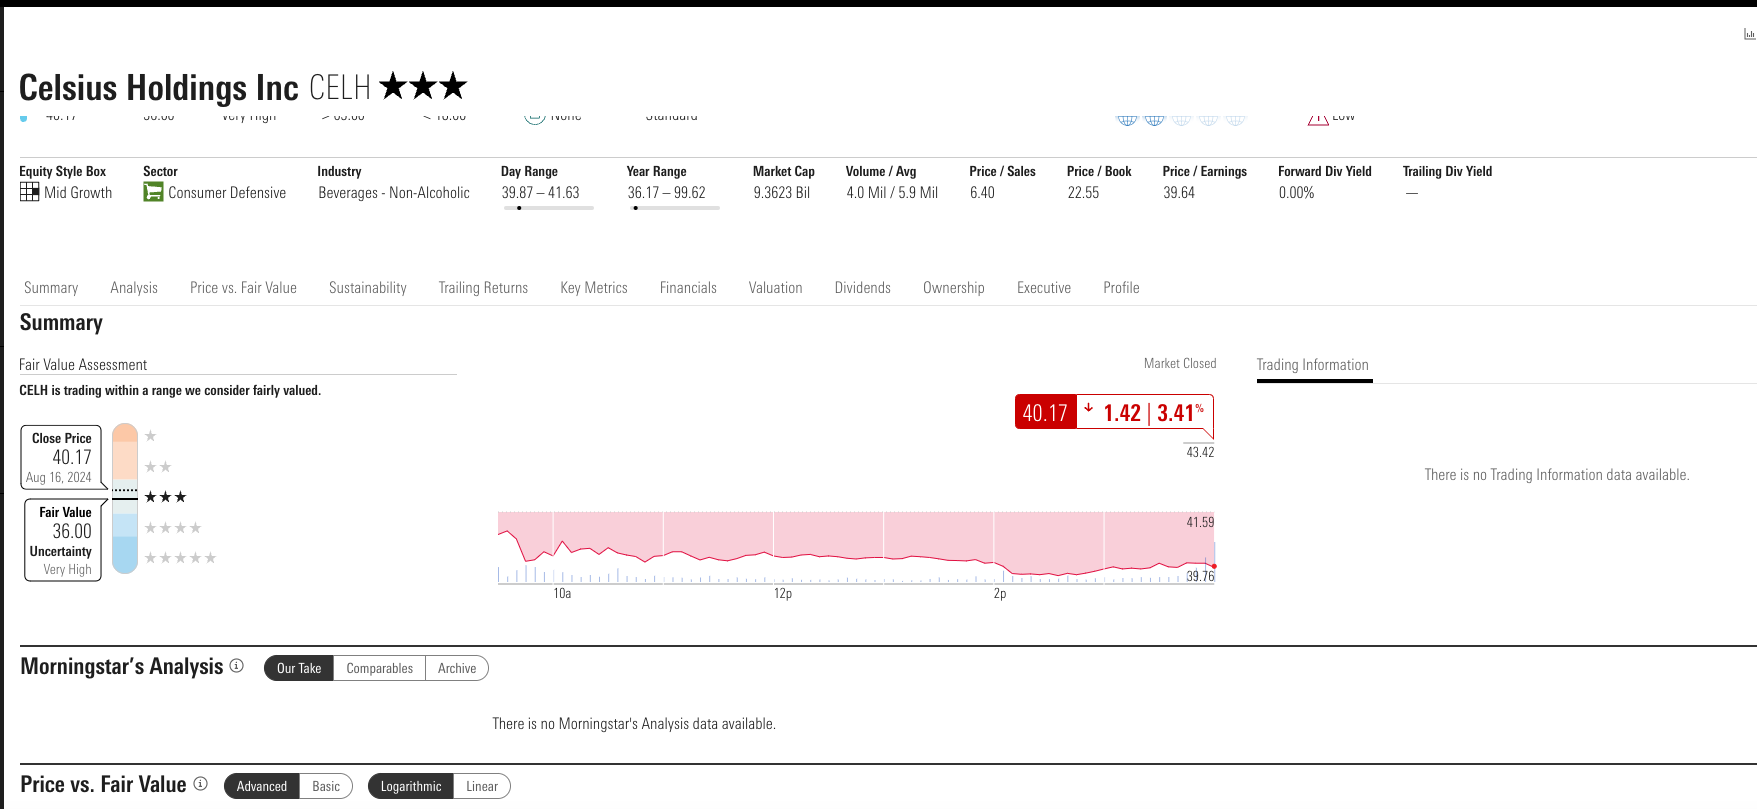Click the Forward Div Yield 0.00%
The width and height of the screenshot is (1757, 809).
[x=1296, y=193]
